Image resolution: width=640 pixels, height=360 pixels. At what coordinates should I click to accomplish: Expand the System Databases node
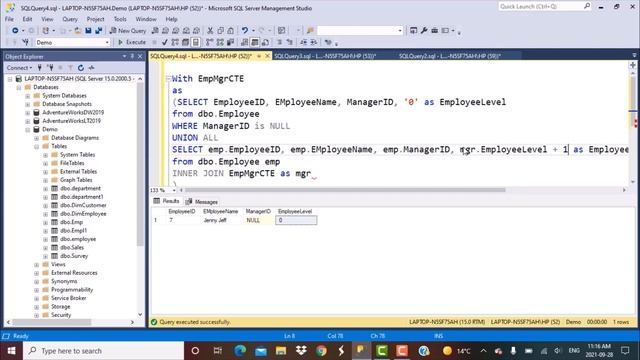(28, 96)
